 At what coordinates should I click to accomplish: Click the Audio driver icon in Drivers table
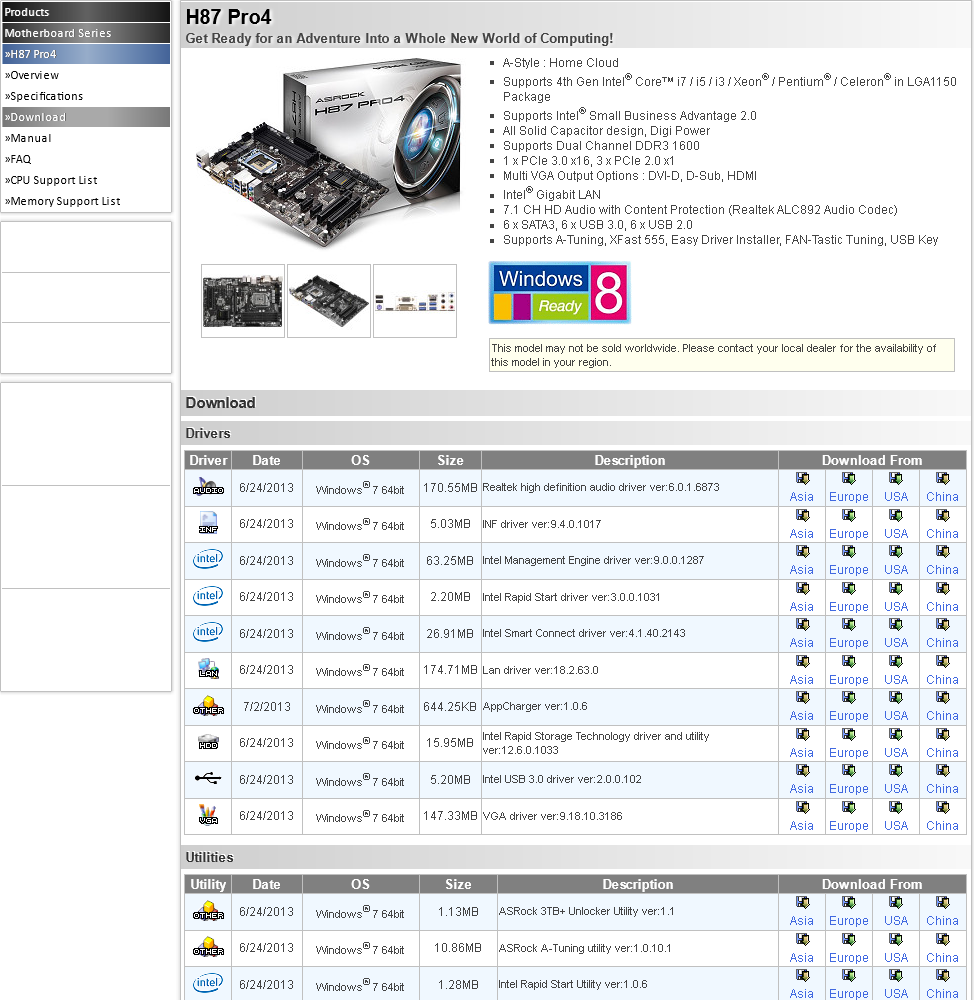(x=208, y=487)
